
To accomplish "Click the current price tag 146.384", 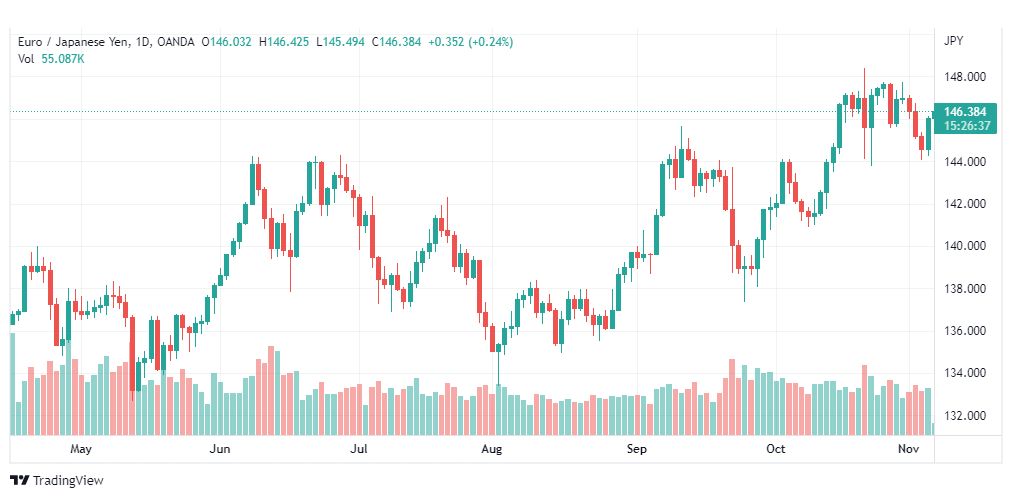I will [x=965, y=112].
